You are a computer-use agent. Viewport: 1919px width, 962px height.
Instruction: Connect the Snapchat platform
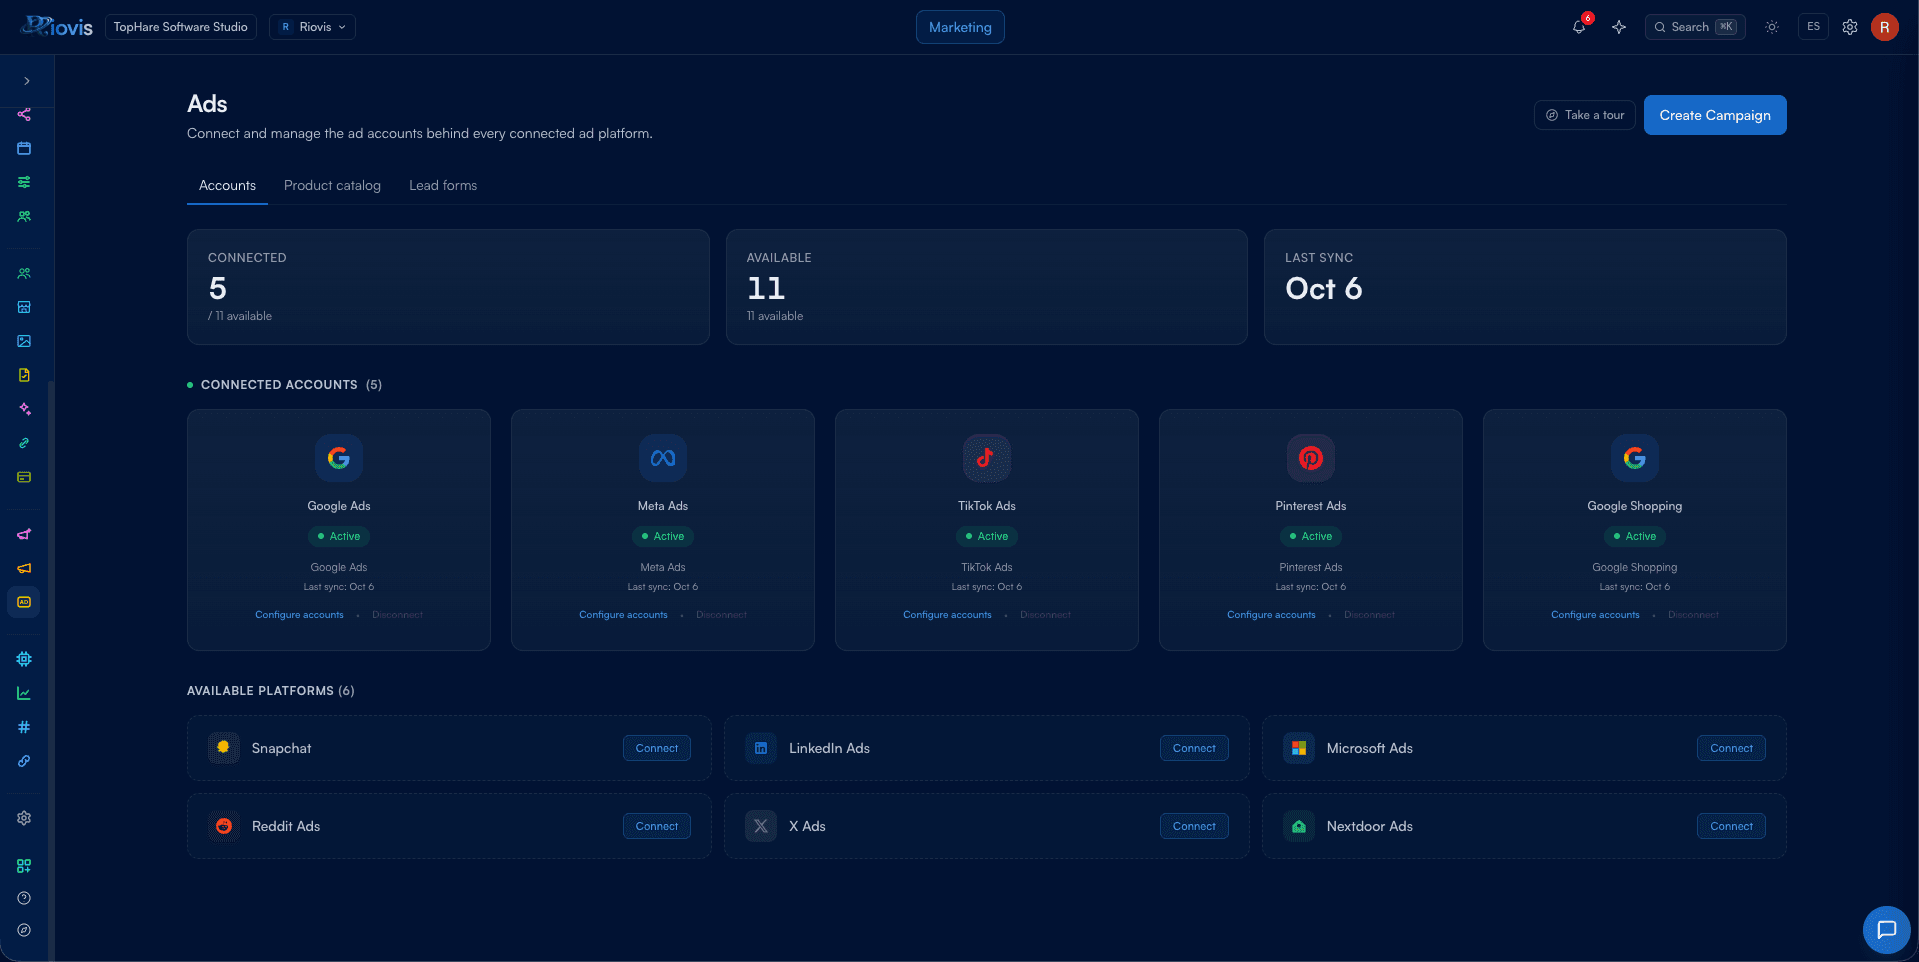[657, 748]
